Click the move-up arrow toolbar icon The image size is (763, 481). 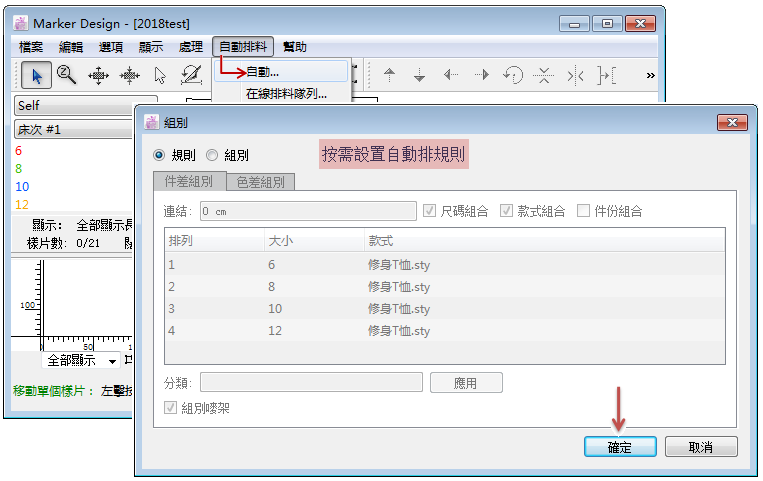390,74
